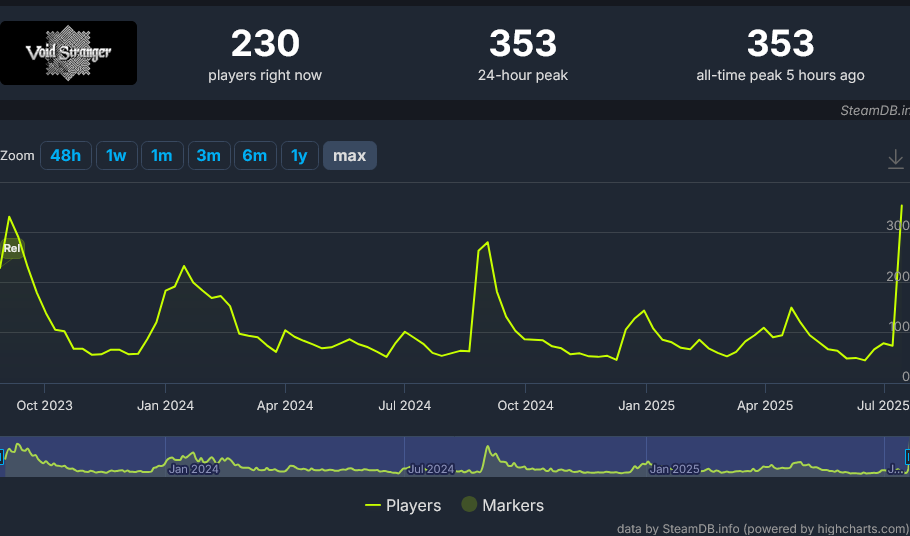Set chart zoom to 1w
This screenshot has height=536, width=910.
(117, 155)
